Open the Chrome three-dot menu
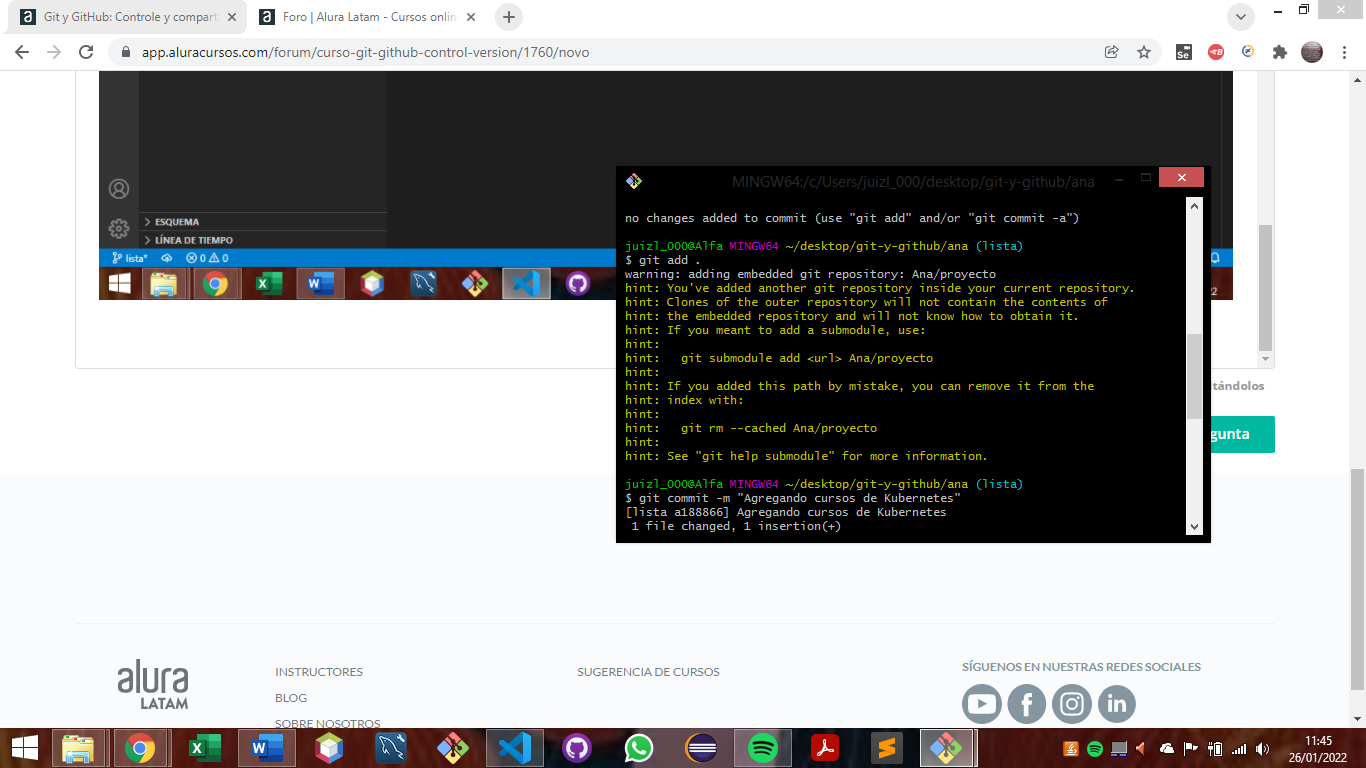Viewport: 1366px width, 768px height. (x=1344, y=52)
